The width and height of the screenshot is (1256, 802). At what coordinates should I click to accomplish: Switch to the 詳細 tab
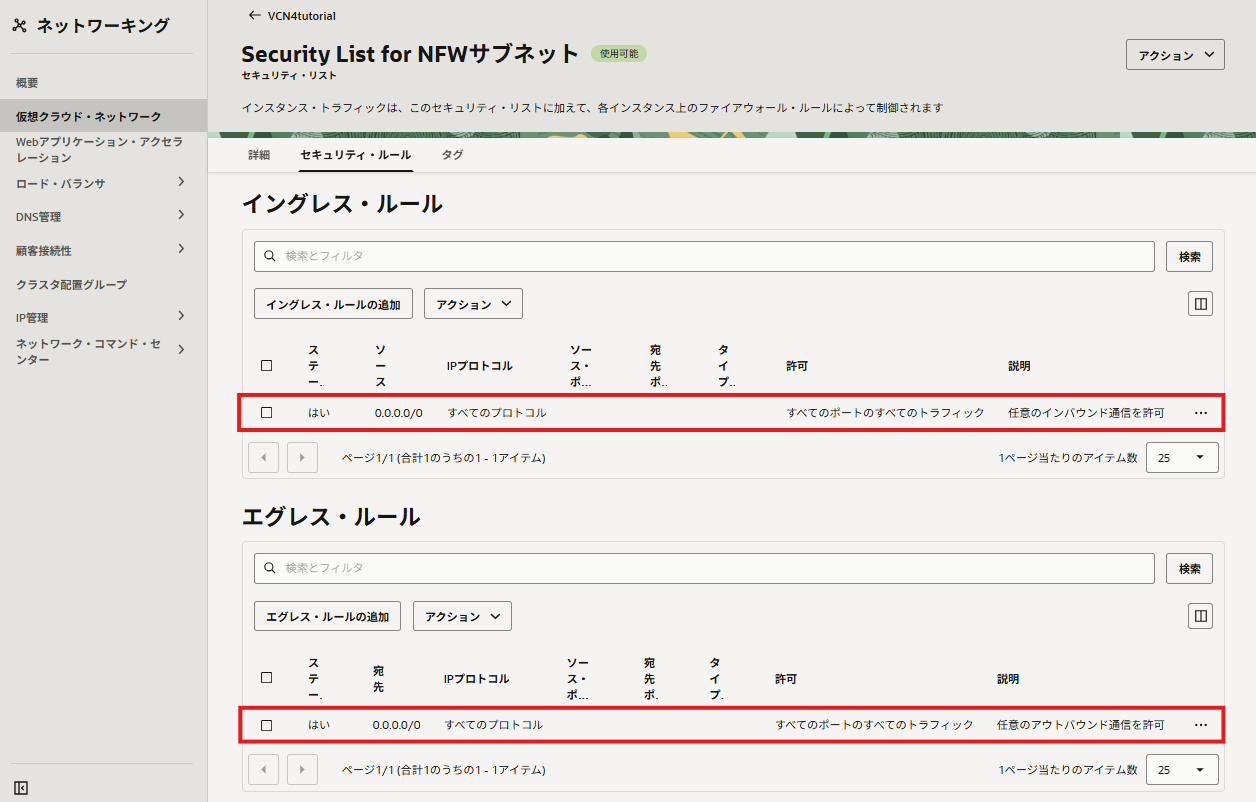pyautogui.click(x=259, y=155)
